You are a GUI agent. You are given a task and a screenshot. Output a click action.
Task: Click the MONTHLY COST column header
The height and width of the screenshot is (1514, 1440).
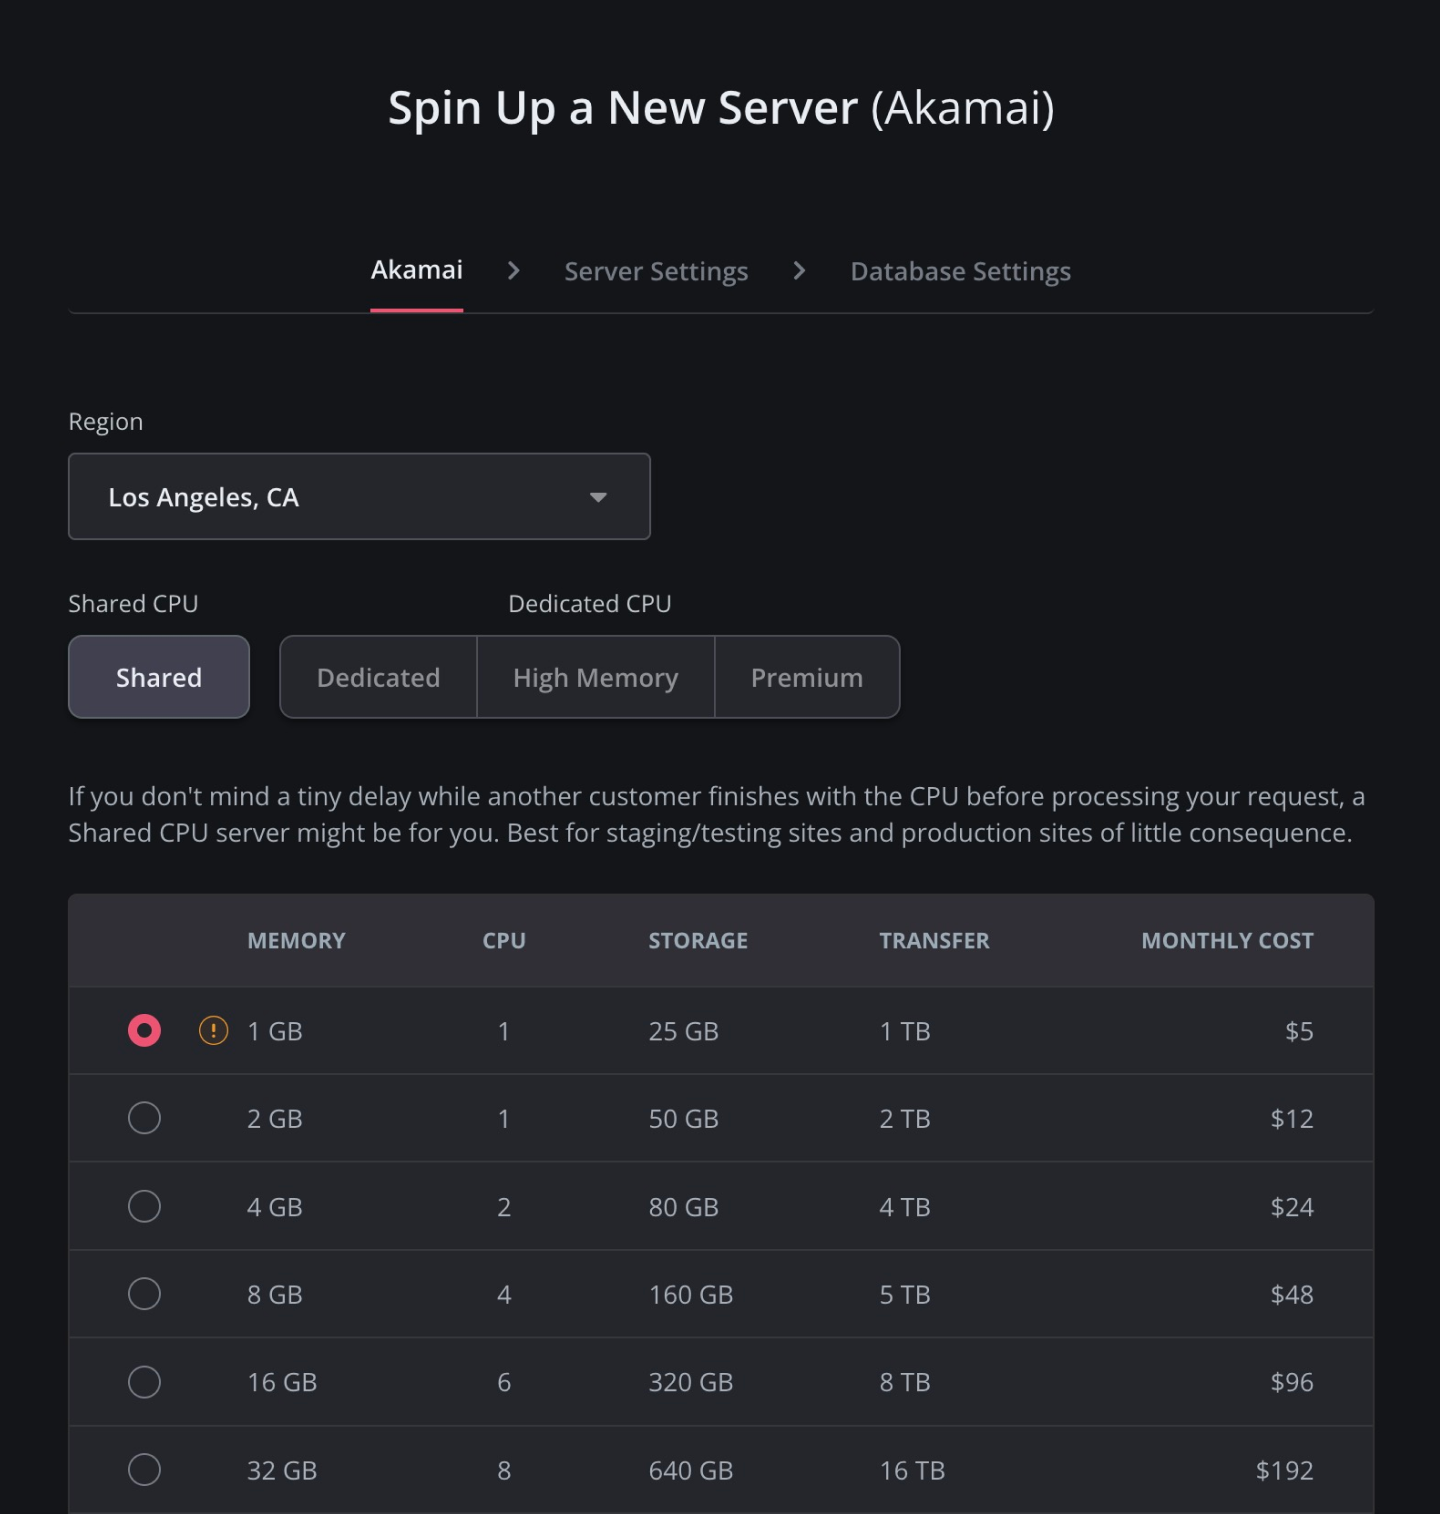tap(1227, 941)
